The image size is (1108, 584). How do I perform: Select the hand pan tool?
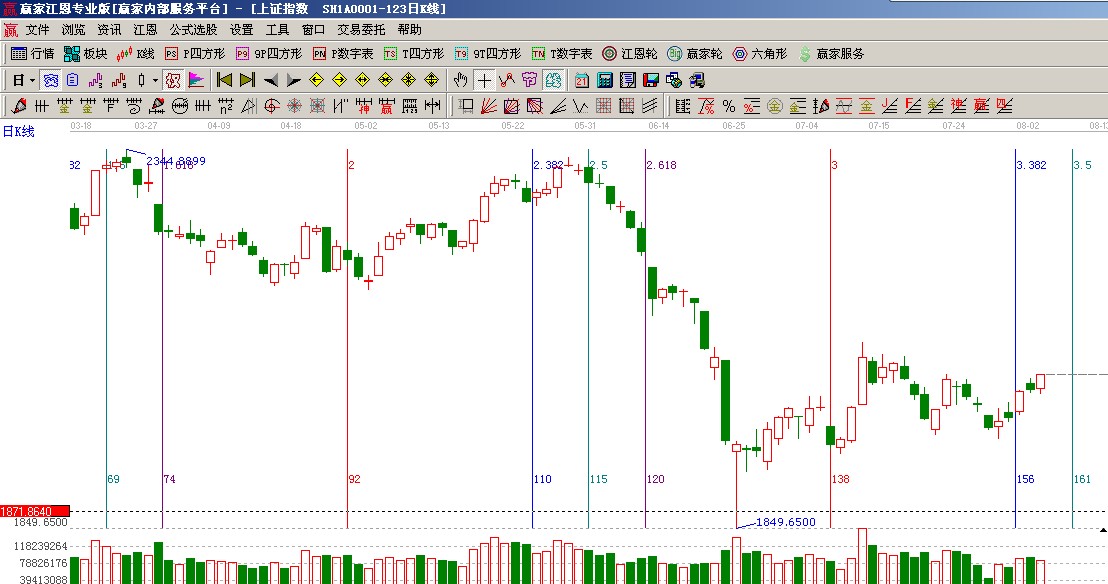(460, 80)
